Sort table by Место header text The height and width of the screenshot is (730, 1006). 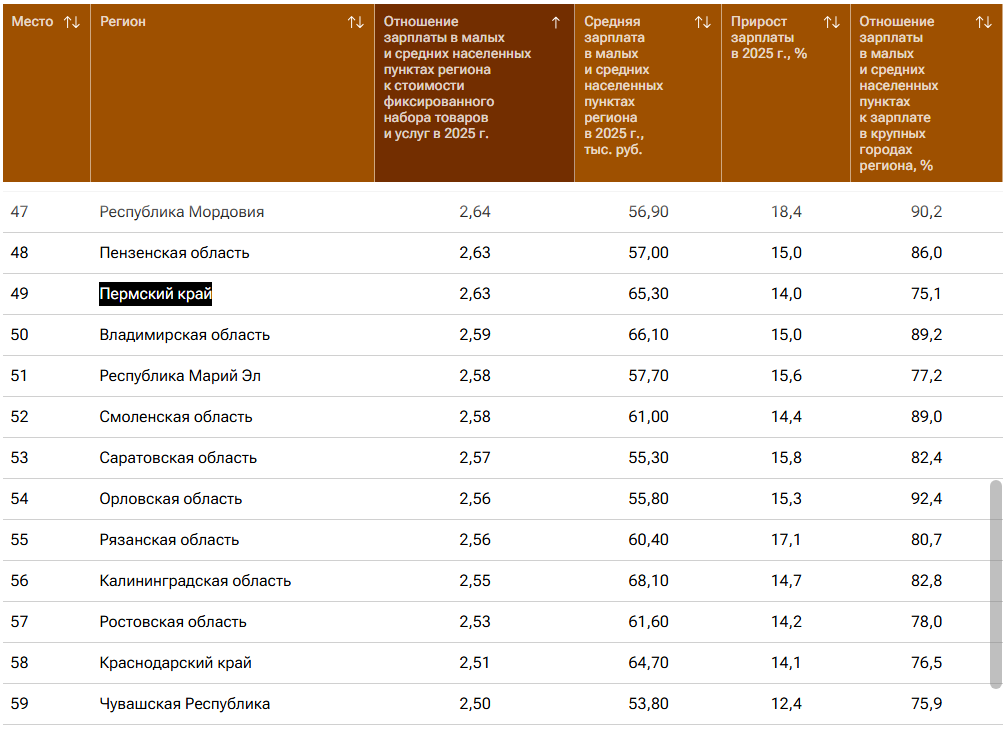click(32, 22)
